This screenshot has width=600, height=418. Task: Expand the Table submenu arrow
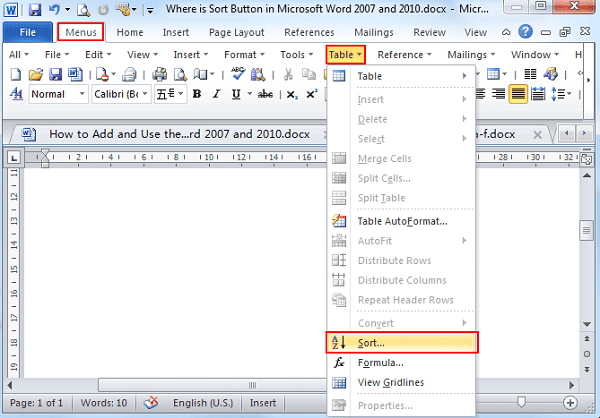(x=464, y=76)
